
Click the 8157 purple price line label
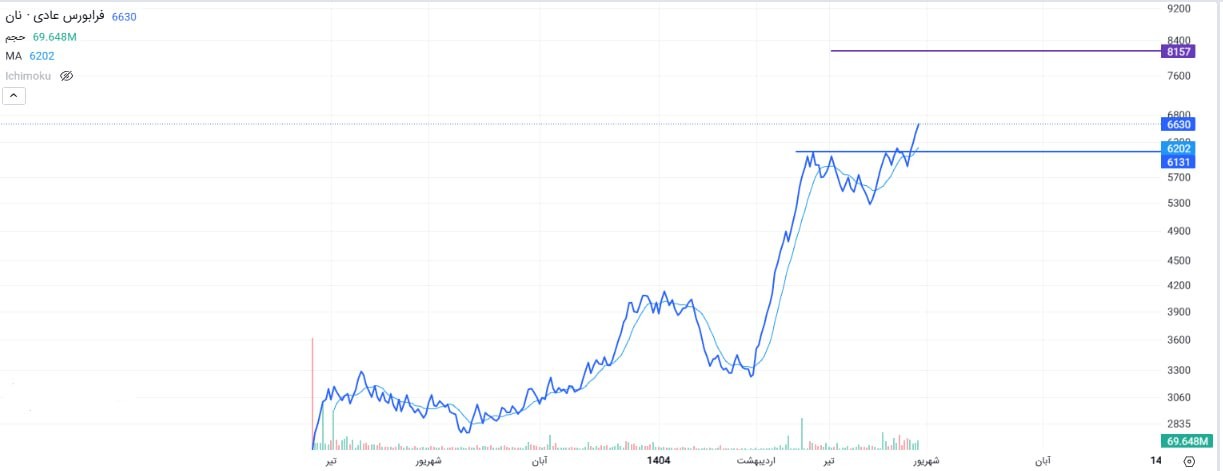coord(1179,51)
